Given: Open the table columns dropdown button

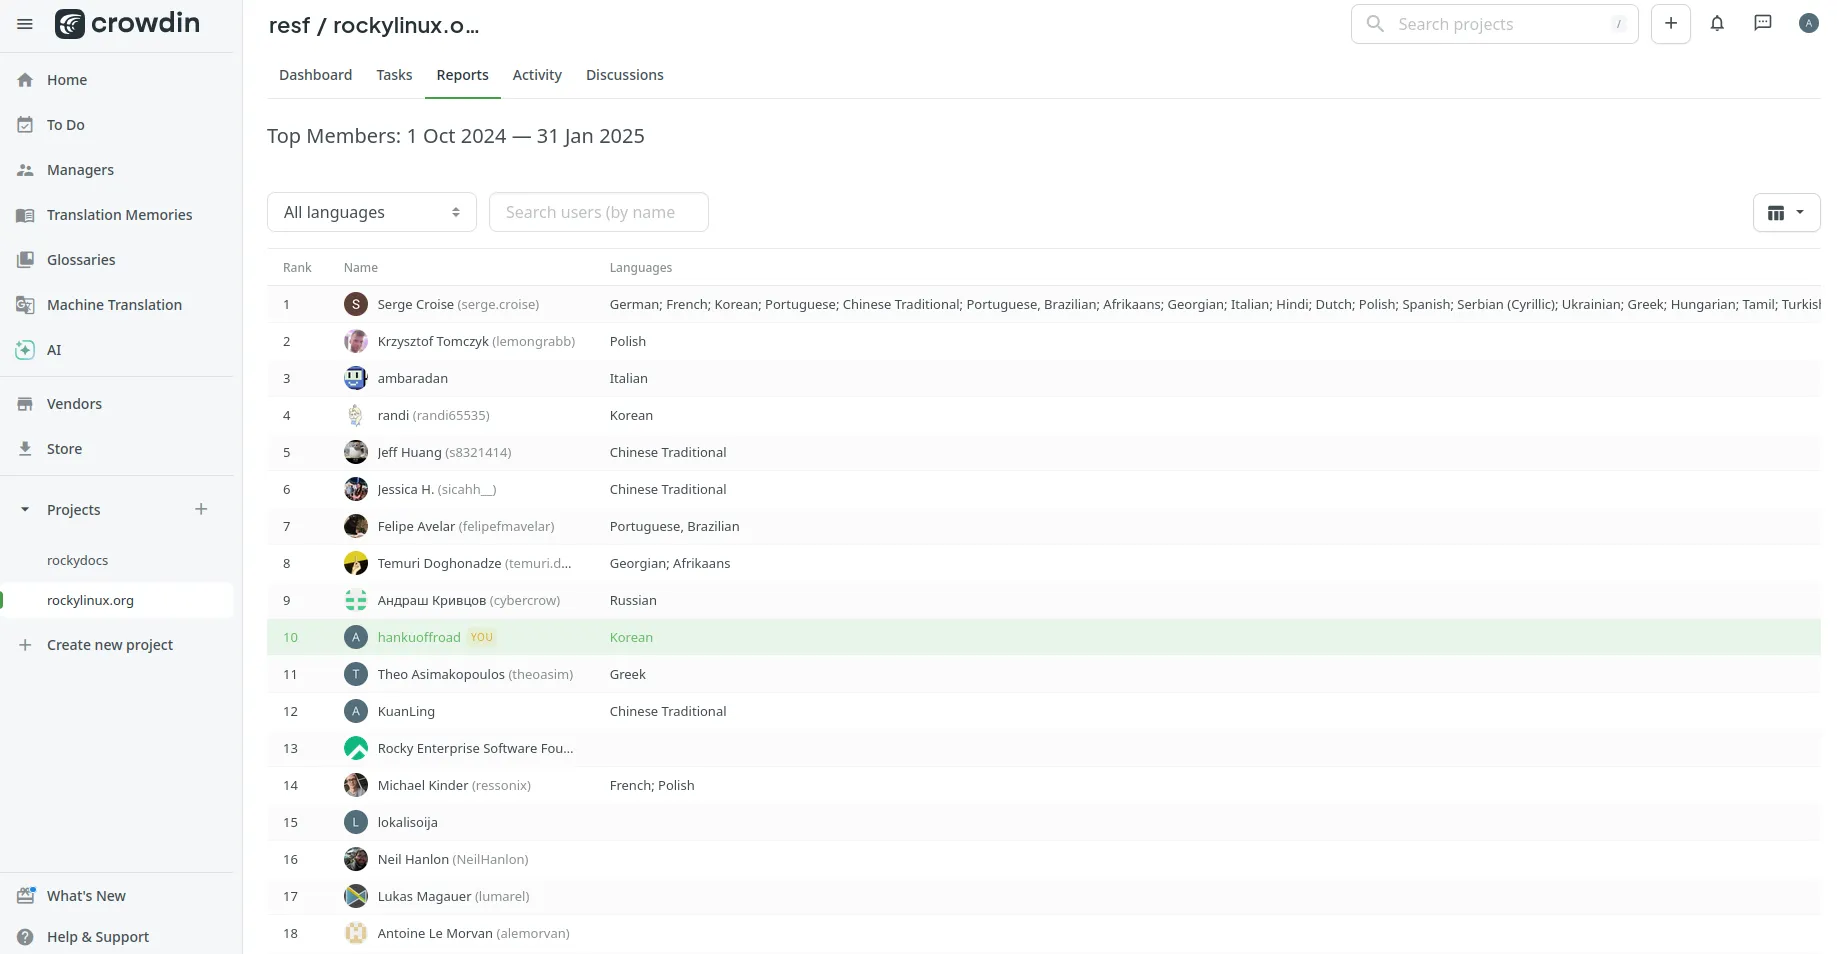Looking at the screenshot, I should pos(1786,212).
